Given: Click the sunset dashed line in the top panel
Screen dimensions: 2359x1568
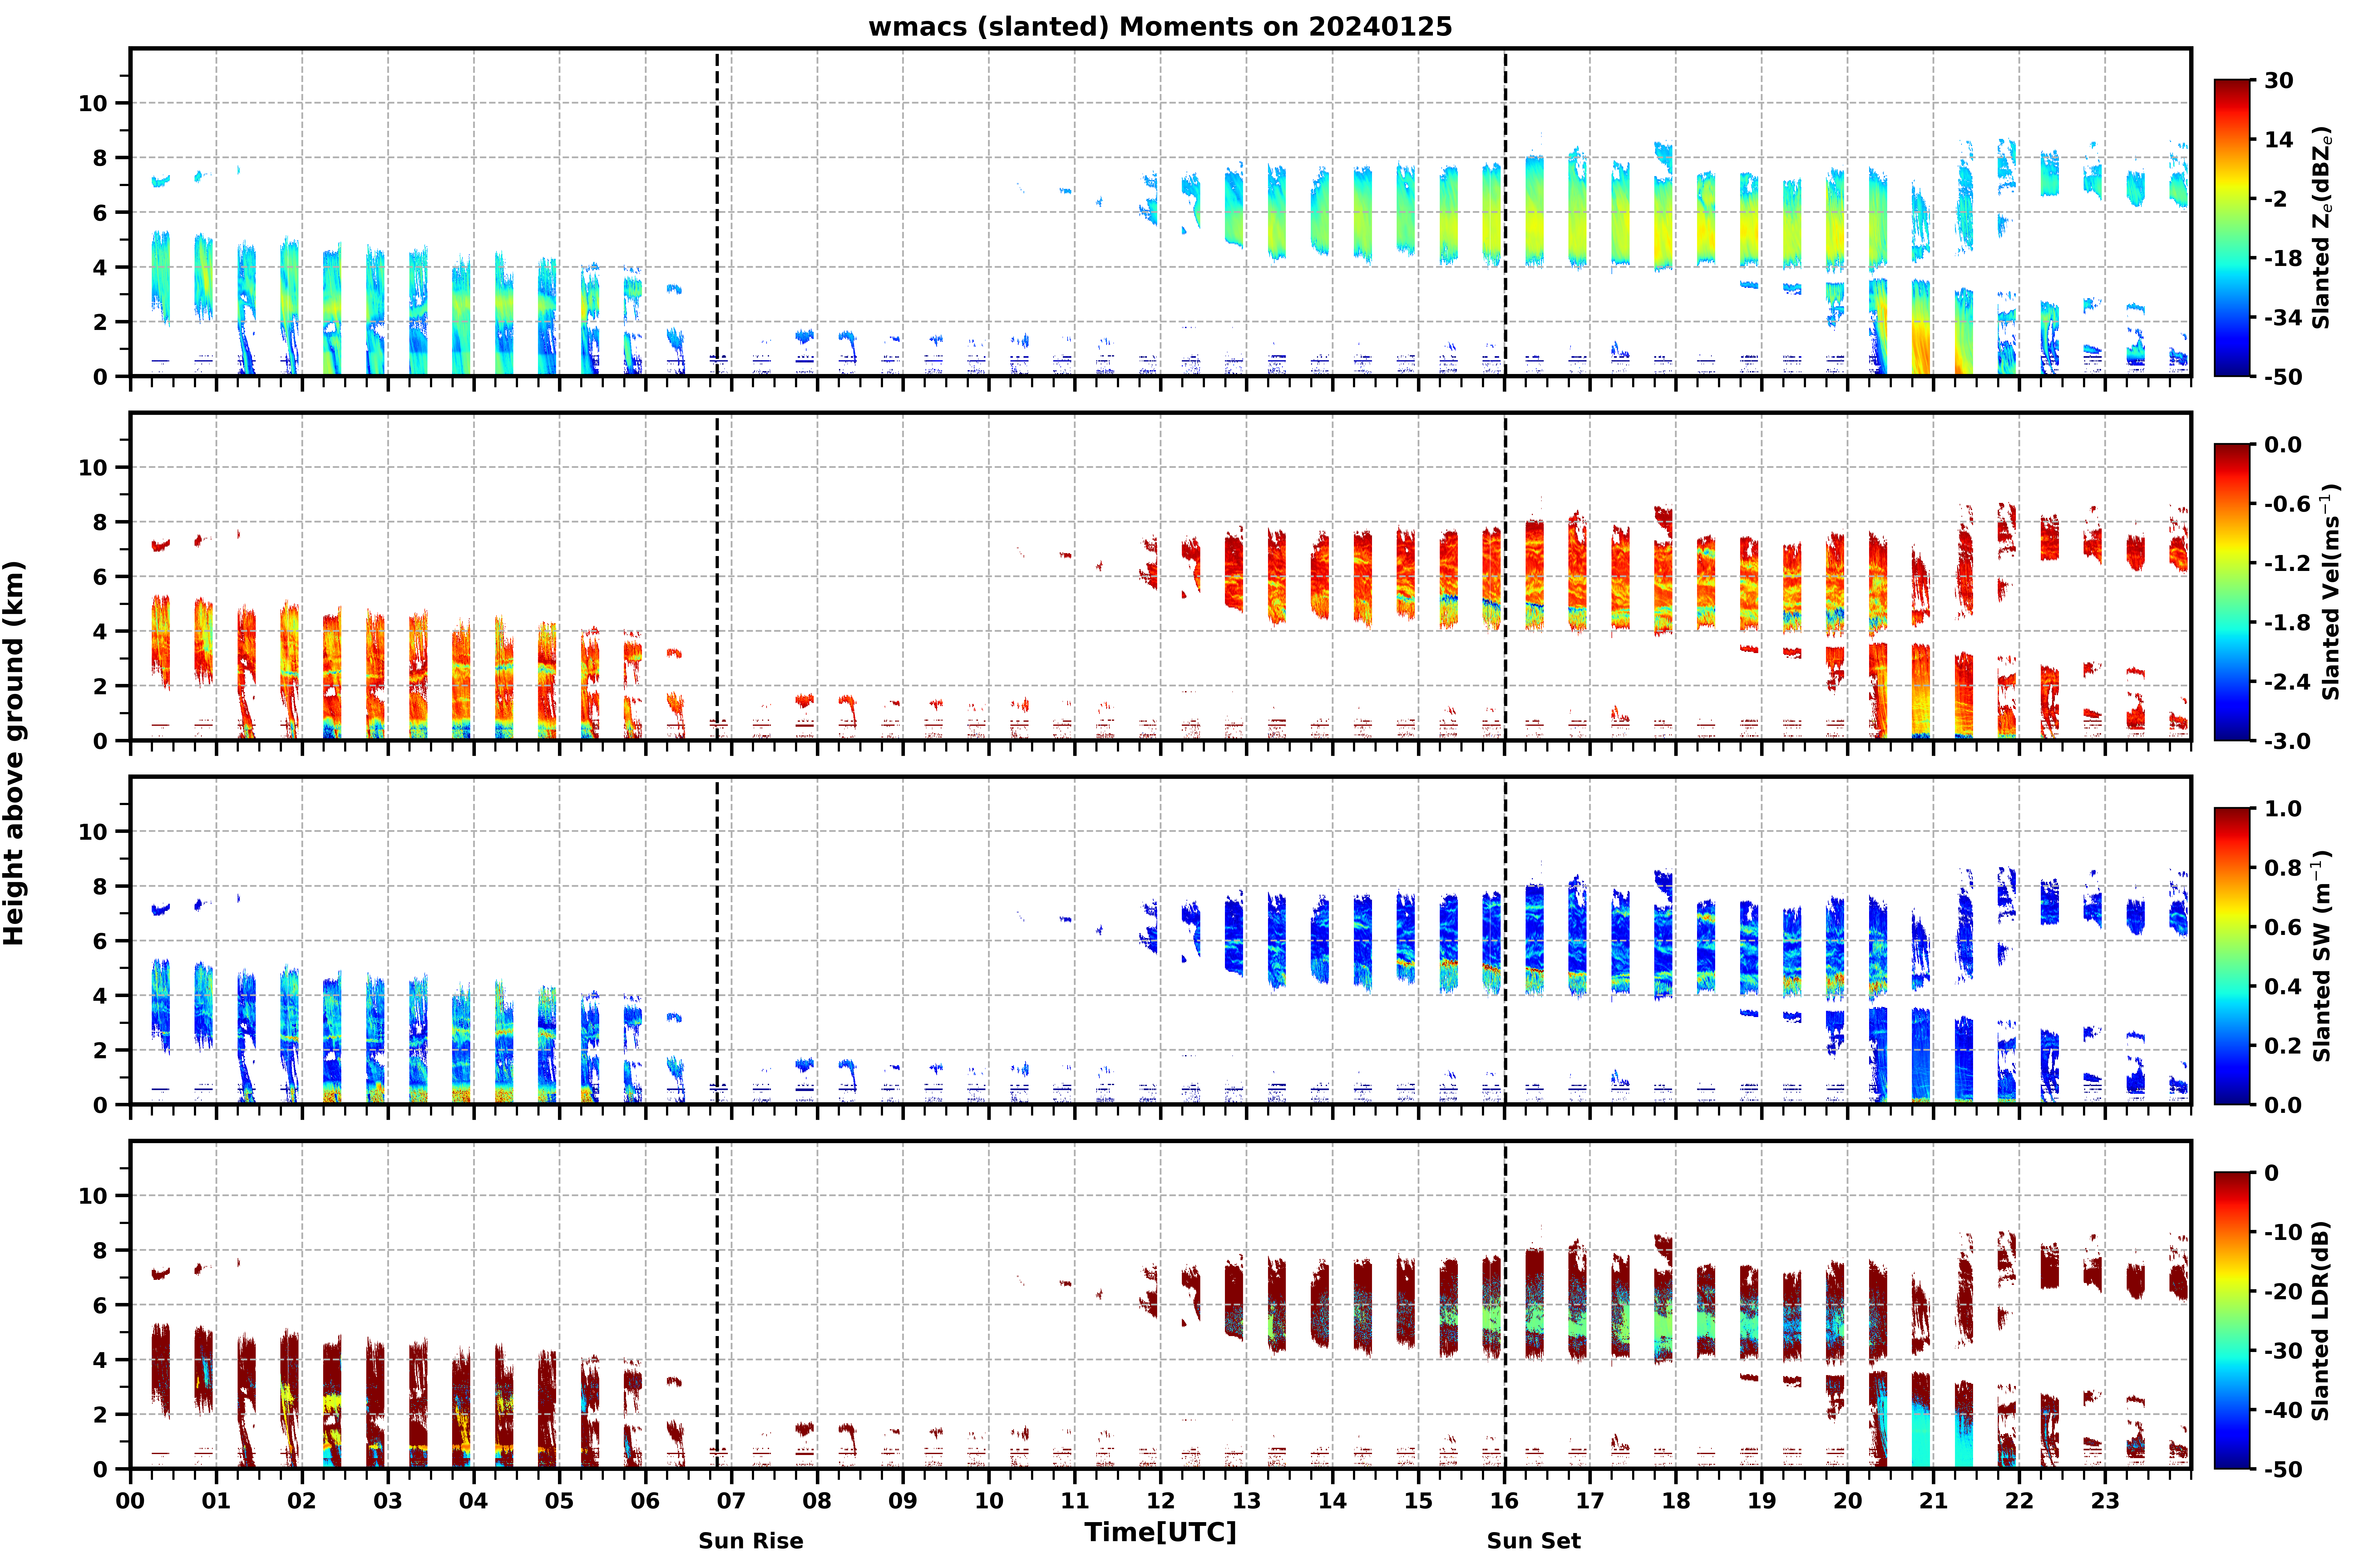Looking at the screenshot, I should [x=1505, y=212].
